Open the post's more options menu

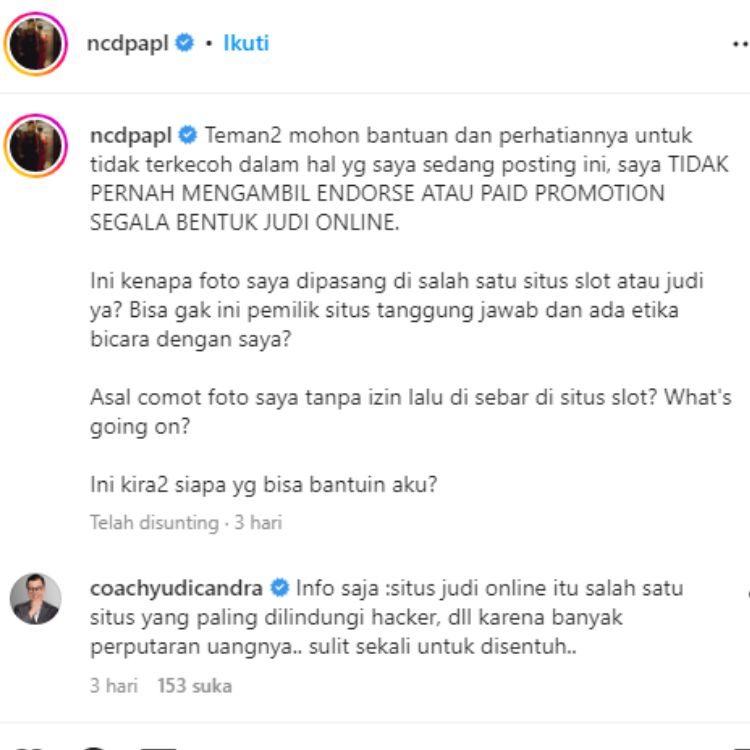click(741, 44)
